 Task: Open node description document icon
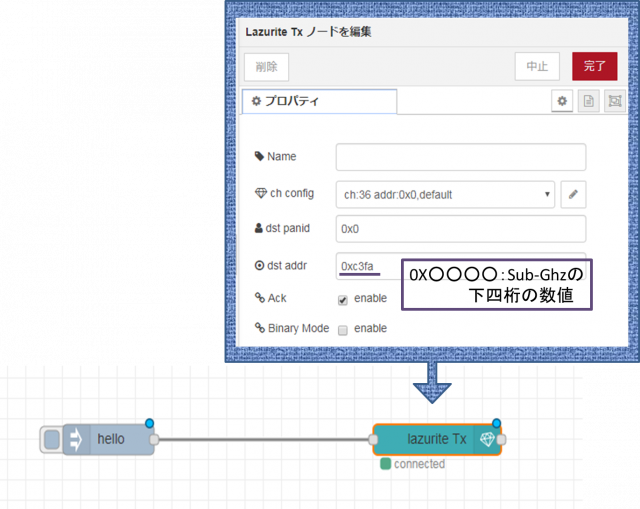click(x=589, y=101)
